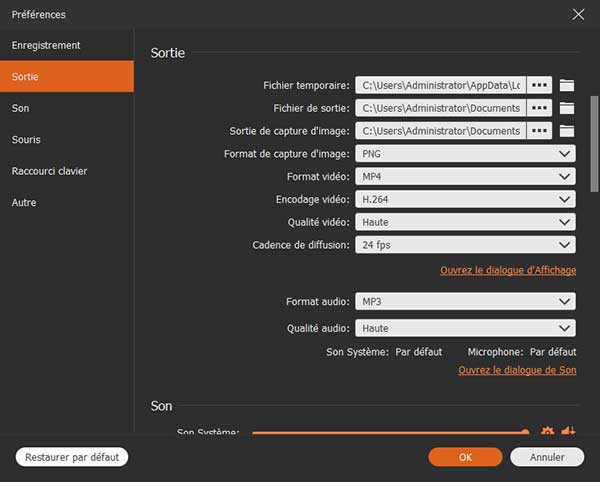The image size is (600, 482).
Task: Expand the Format de capture d'image dropdown
Action: 465,154
